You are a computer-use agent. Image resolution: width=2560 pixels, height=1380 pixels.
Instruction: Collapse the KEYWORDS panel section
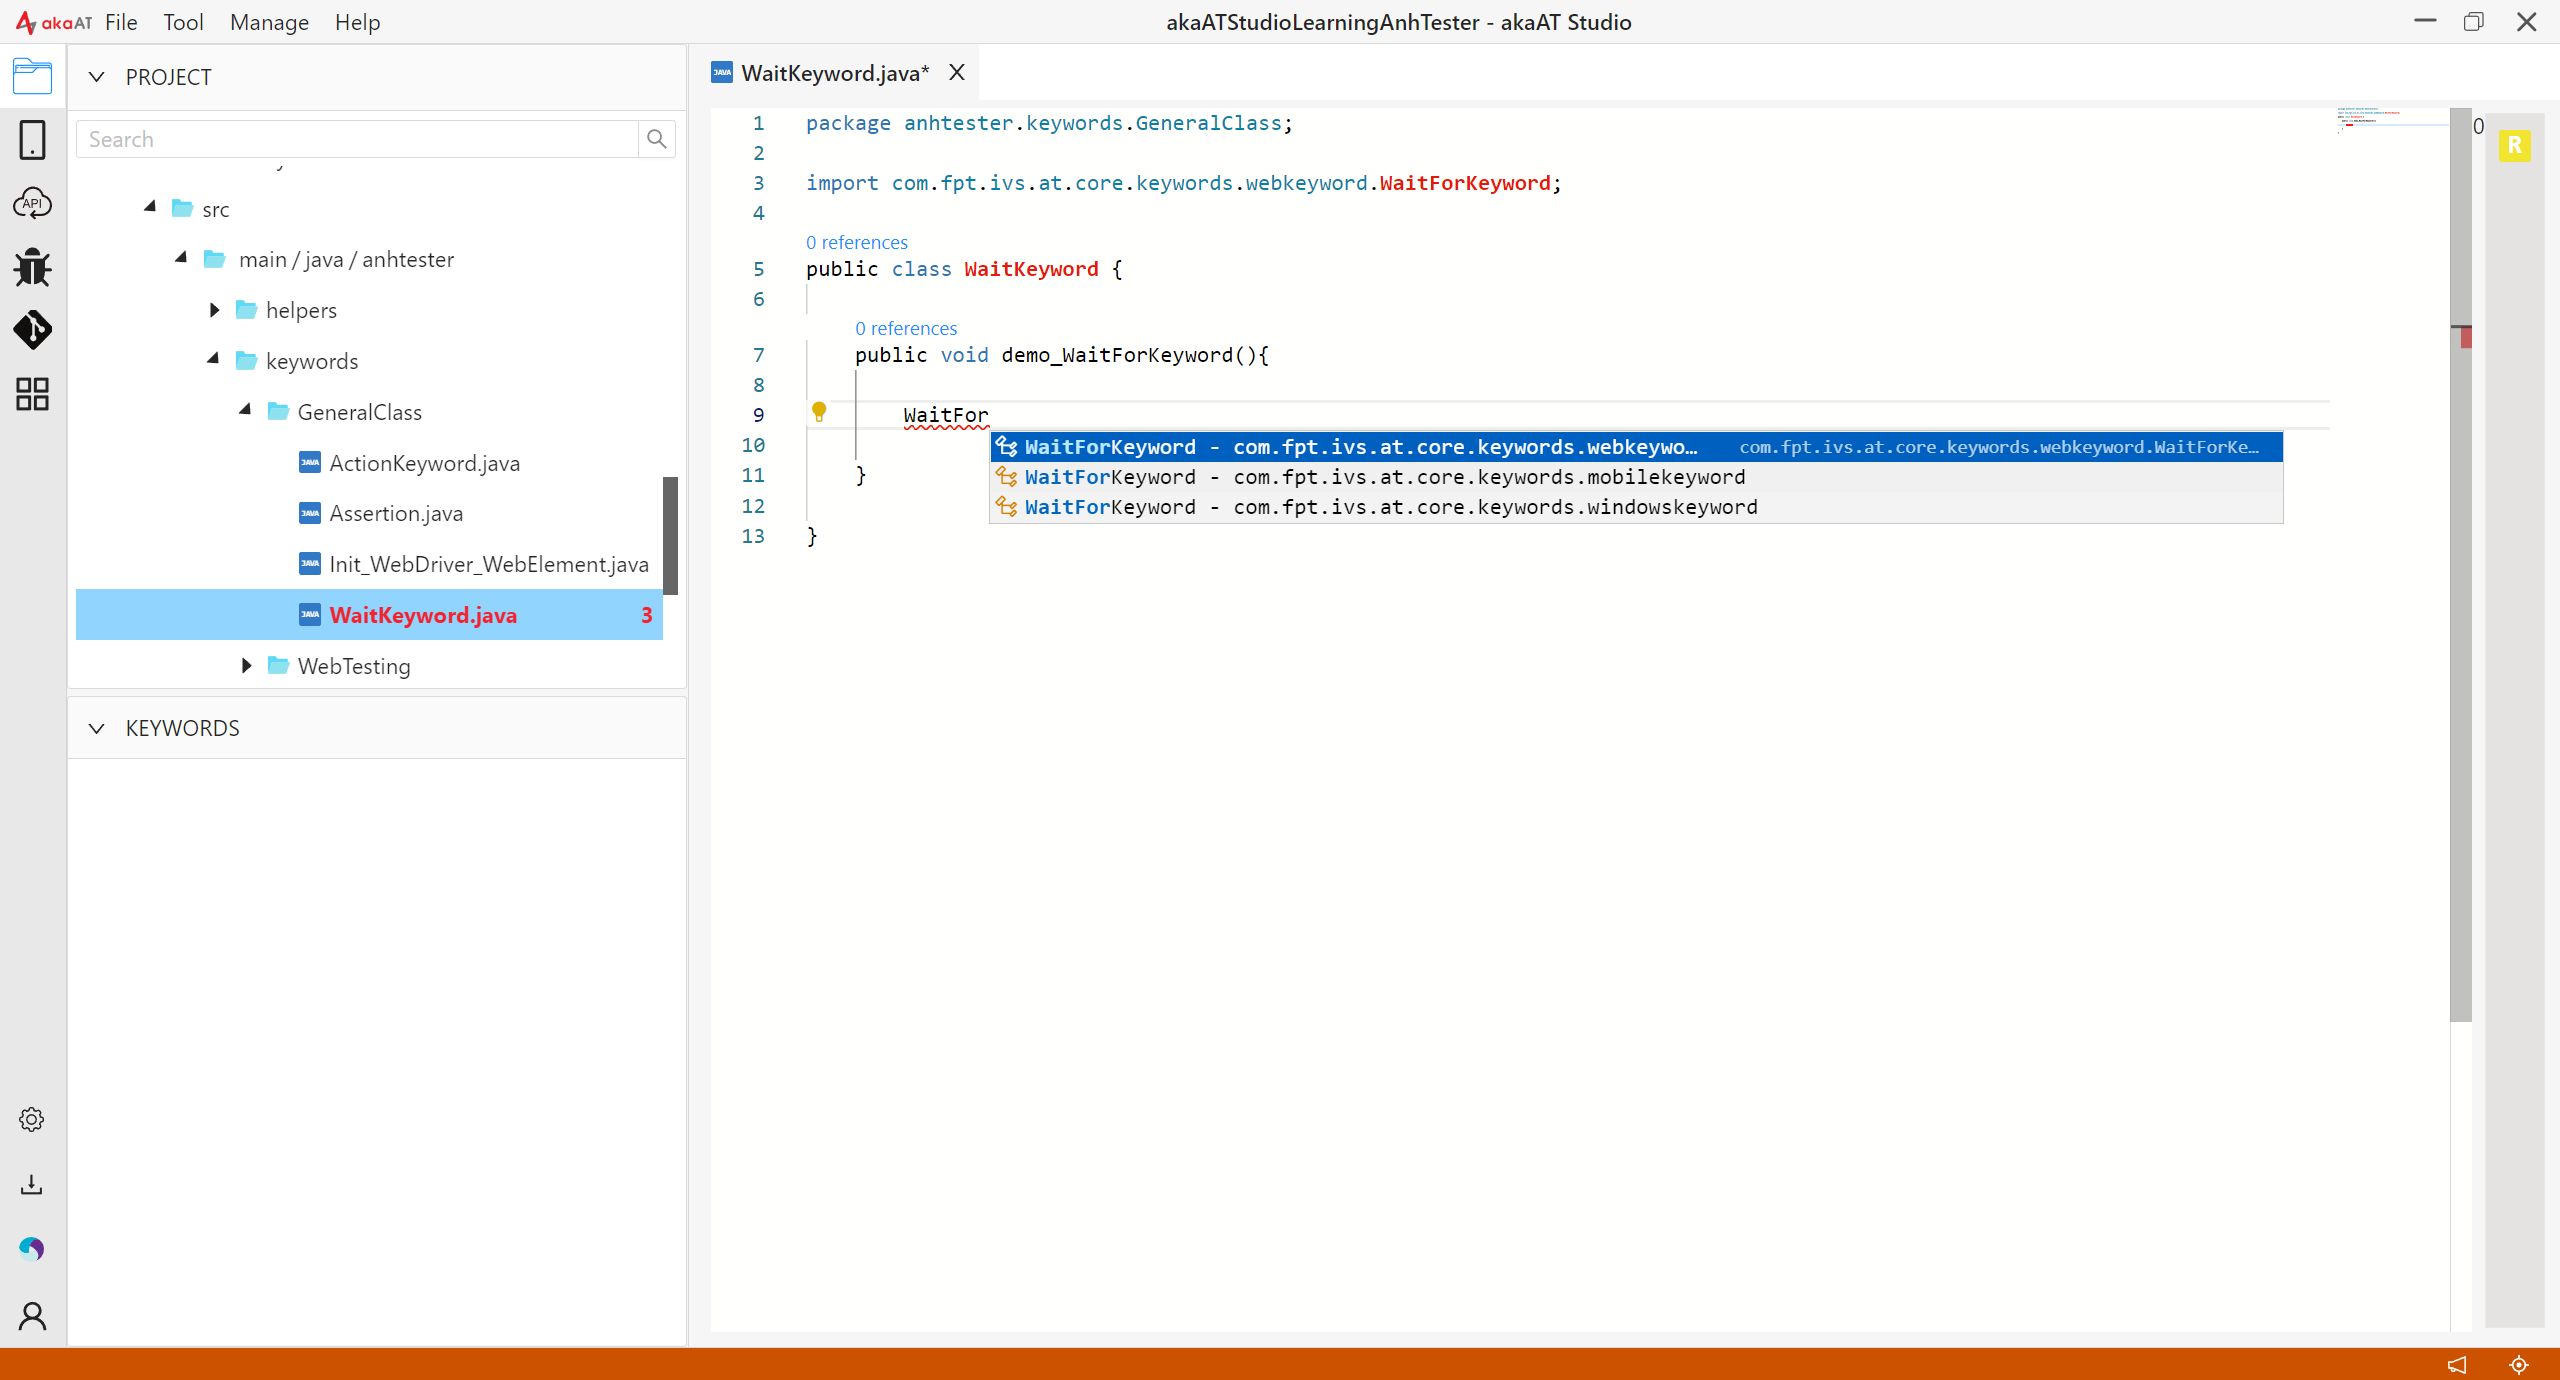click(x=96, y=728)
